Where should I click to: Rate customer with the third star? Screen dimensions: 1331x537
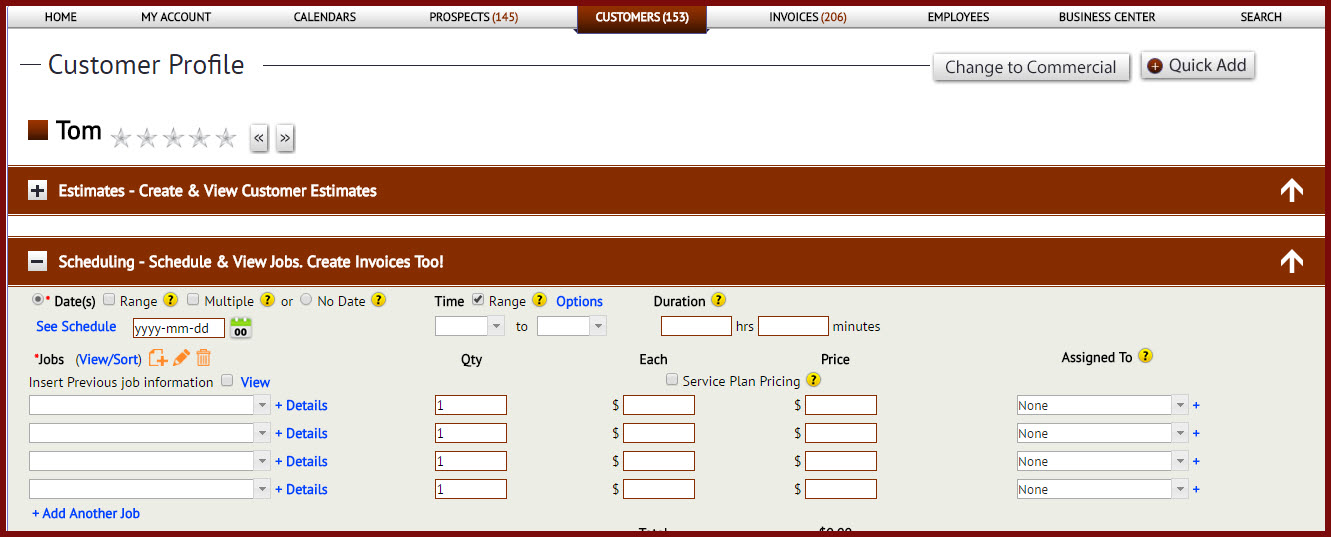tap(173, 138)
